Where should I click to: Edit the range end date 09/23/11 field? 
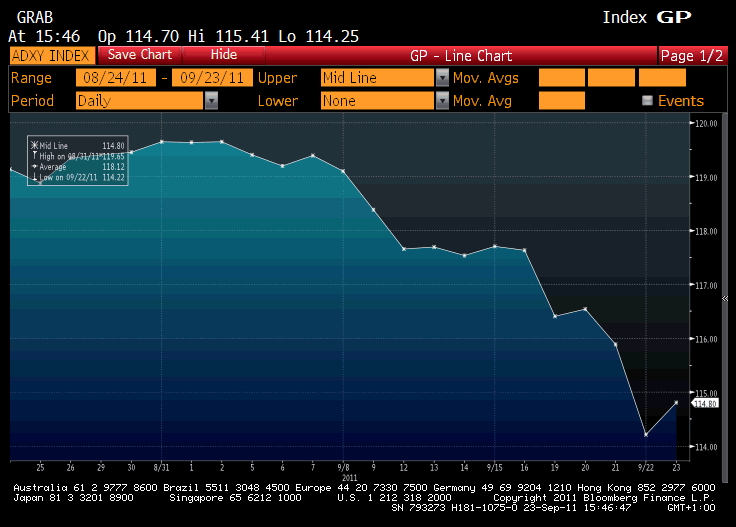tap(212, 78)
